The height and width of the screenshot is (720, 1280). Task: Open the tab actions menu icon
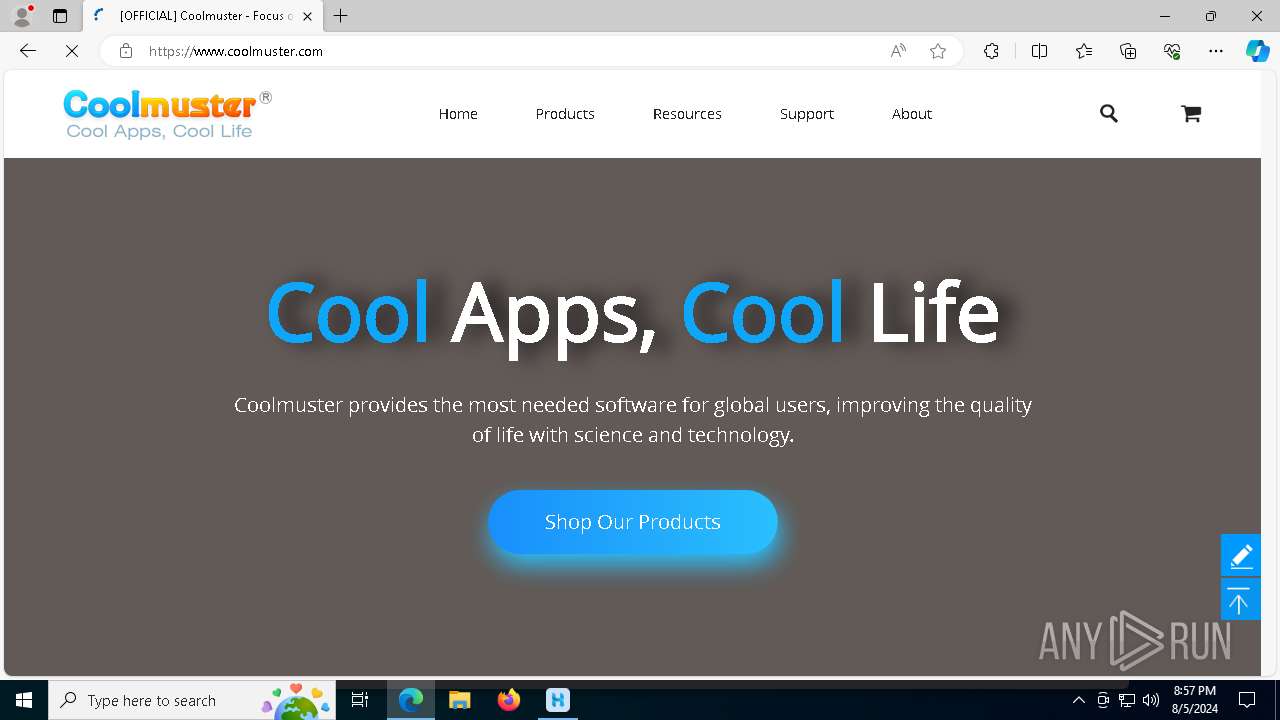coord(60,16)
